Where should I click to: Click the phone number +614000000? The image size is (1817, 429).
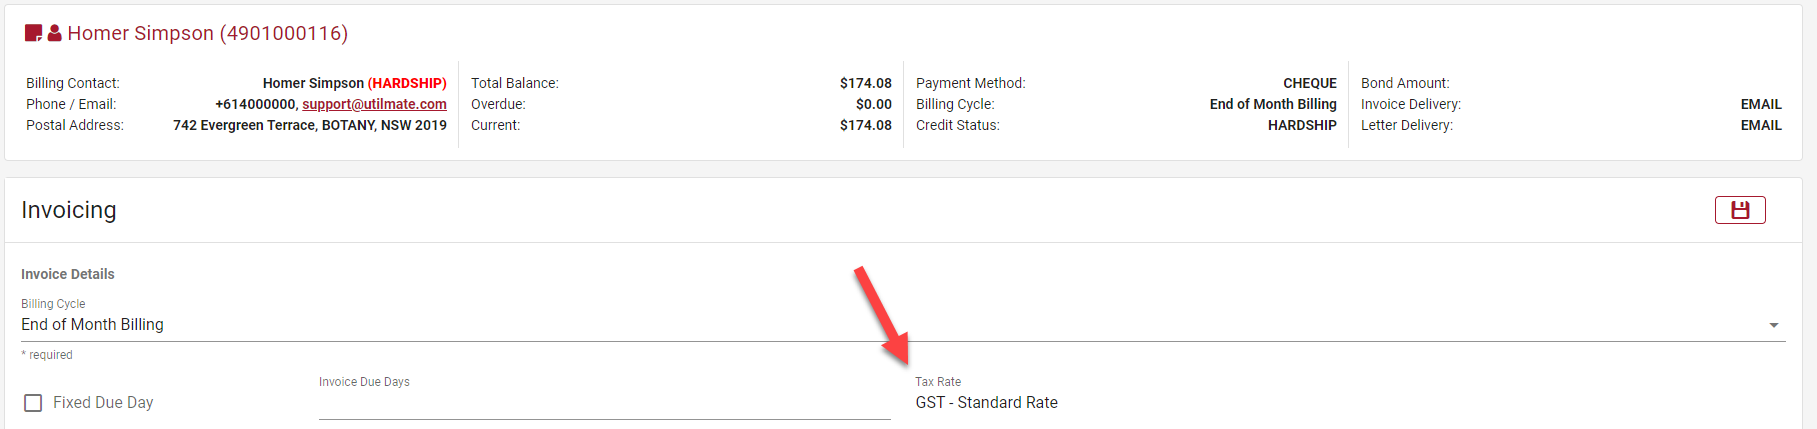[255, 104]
